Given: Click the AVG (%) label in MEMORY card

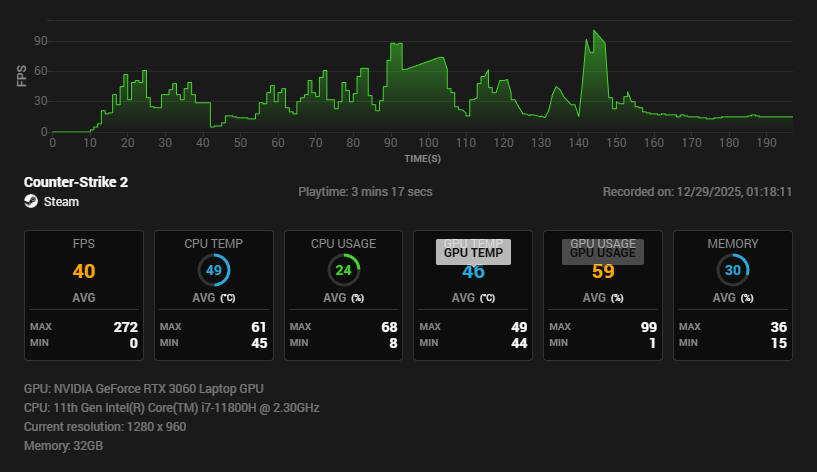Looking at the screenshot, I should tap(733, 298).
